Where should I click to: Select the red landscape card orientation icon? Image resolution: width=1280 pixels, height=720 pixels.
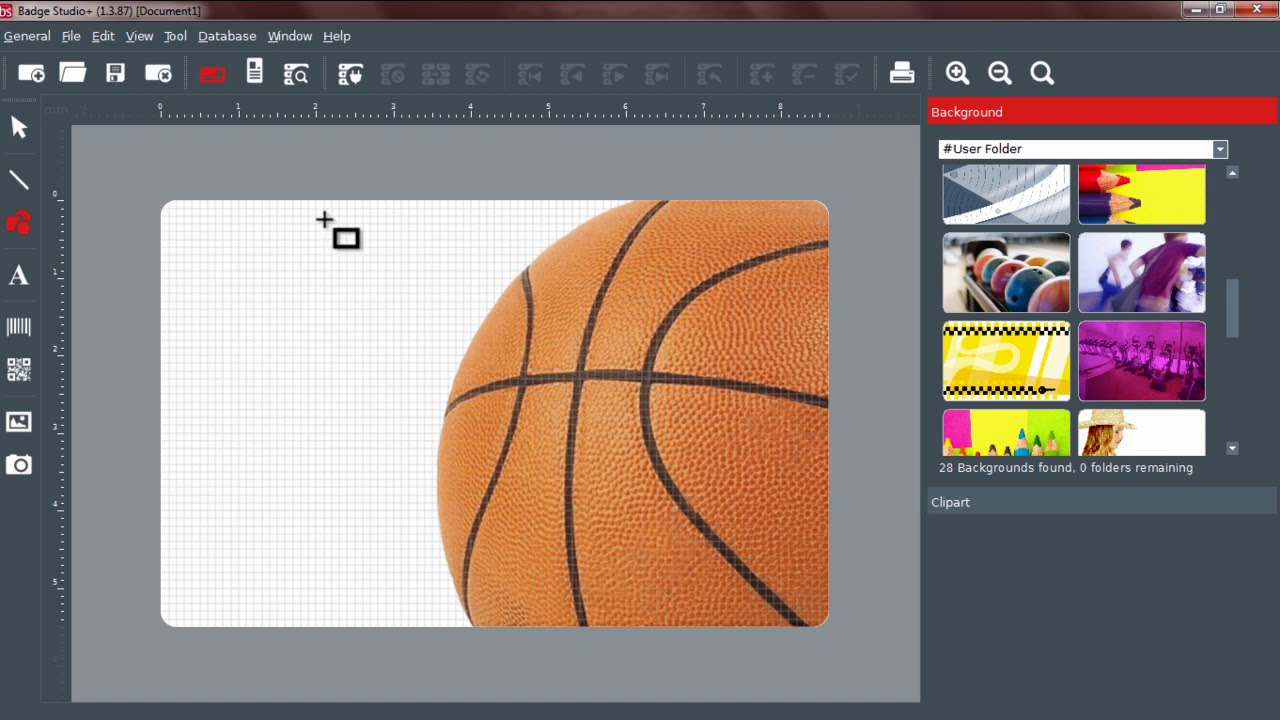(212, 74)
